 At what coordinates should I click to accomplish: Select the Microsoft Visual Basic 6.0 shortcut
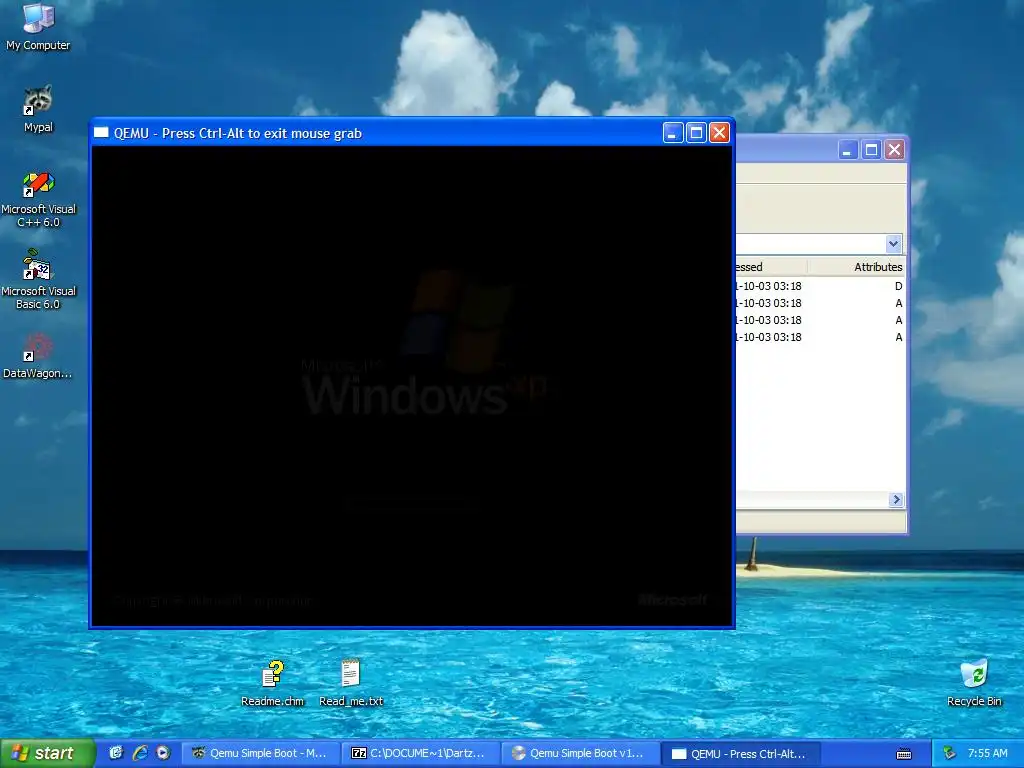tap(38, 280)
